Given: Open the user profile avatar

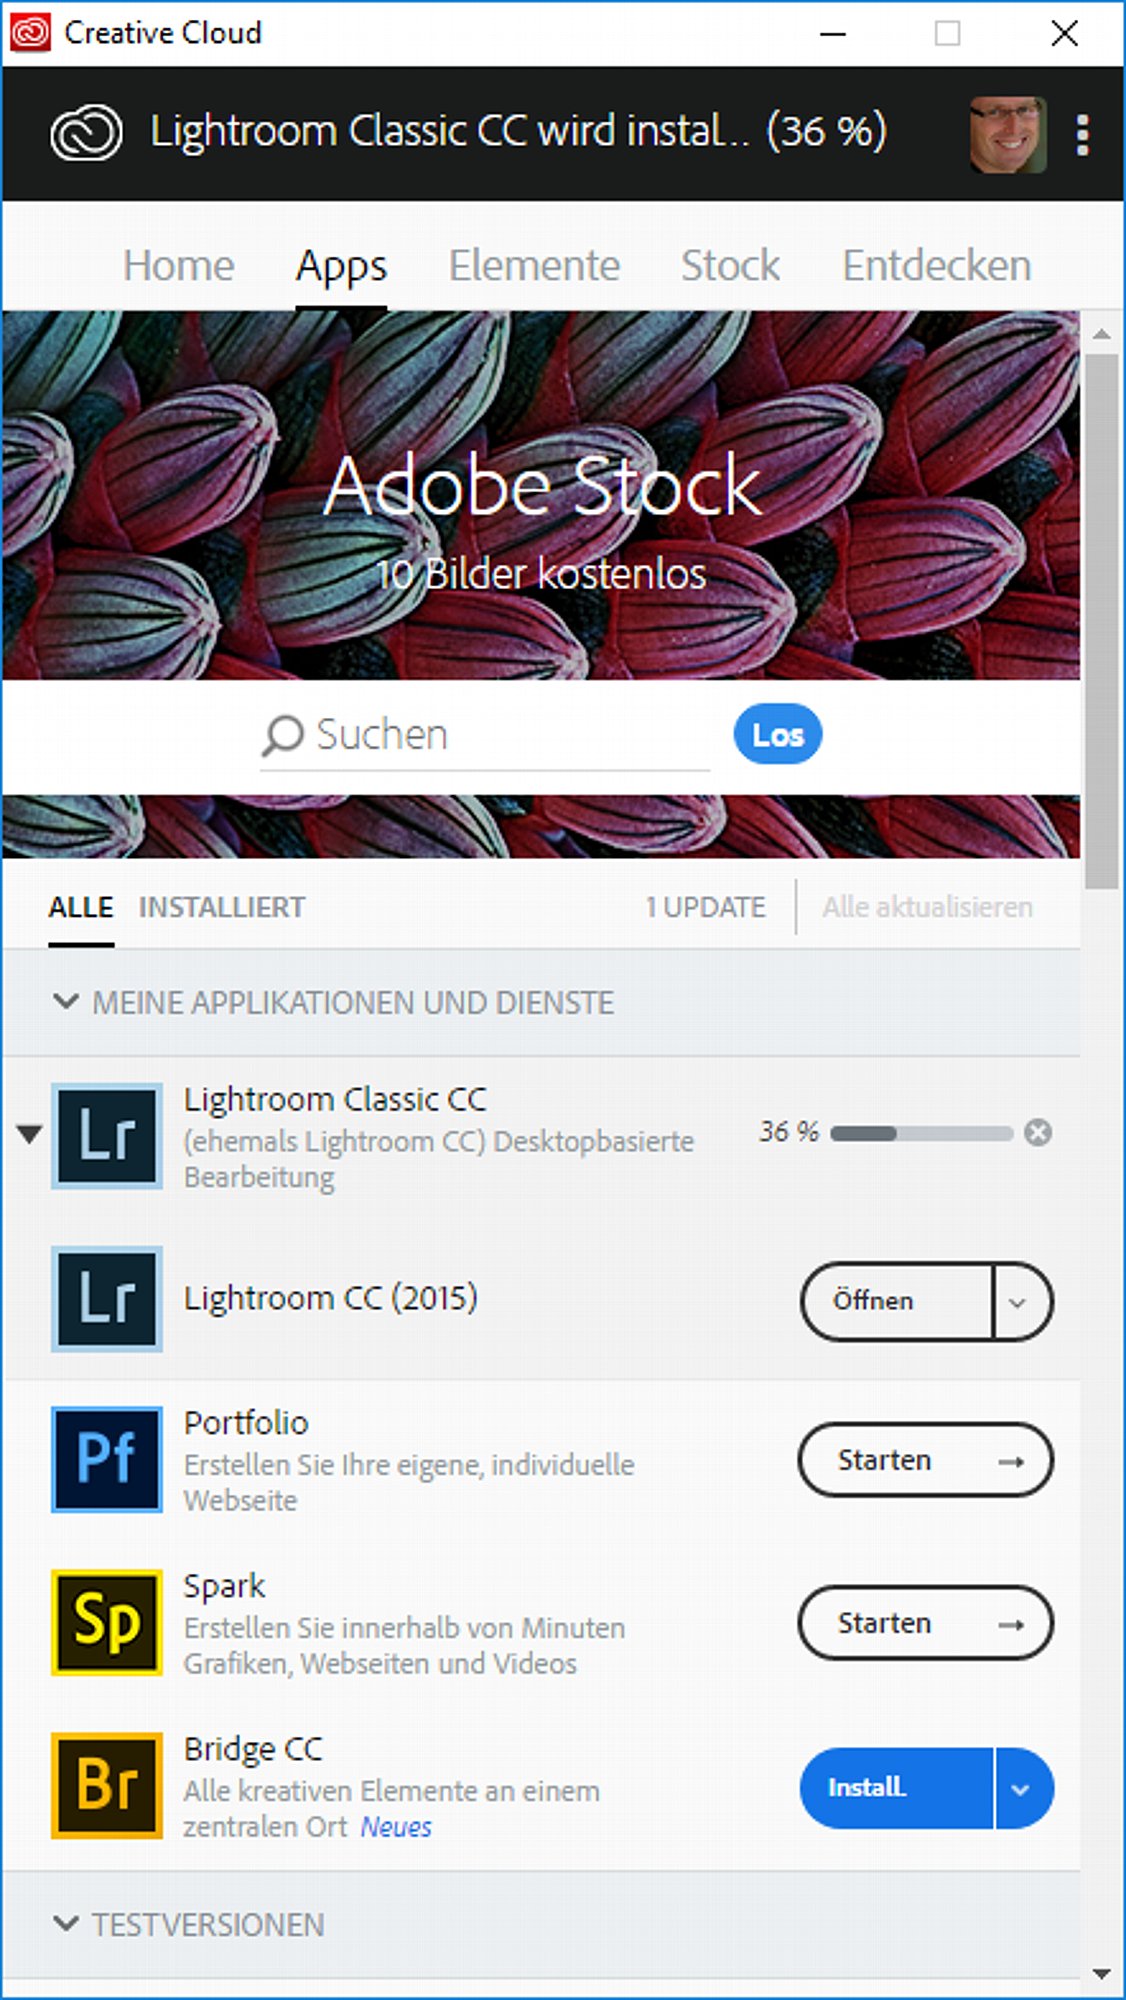Looking at the screenshot, I should [x=1007, y=134].
